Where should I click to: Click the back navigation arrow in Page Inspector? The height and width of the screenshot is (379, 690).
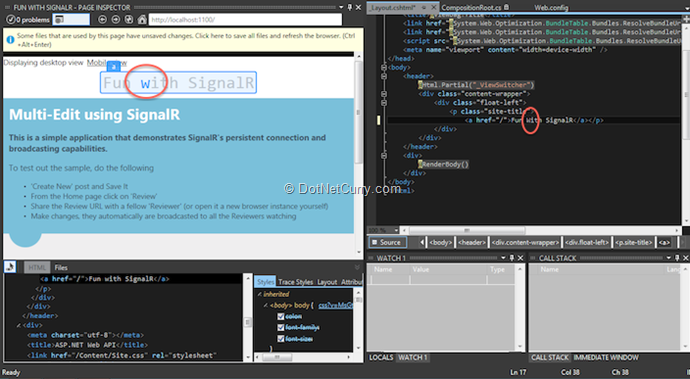point(102,19)
